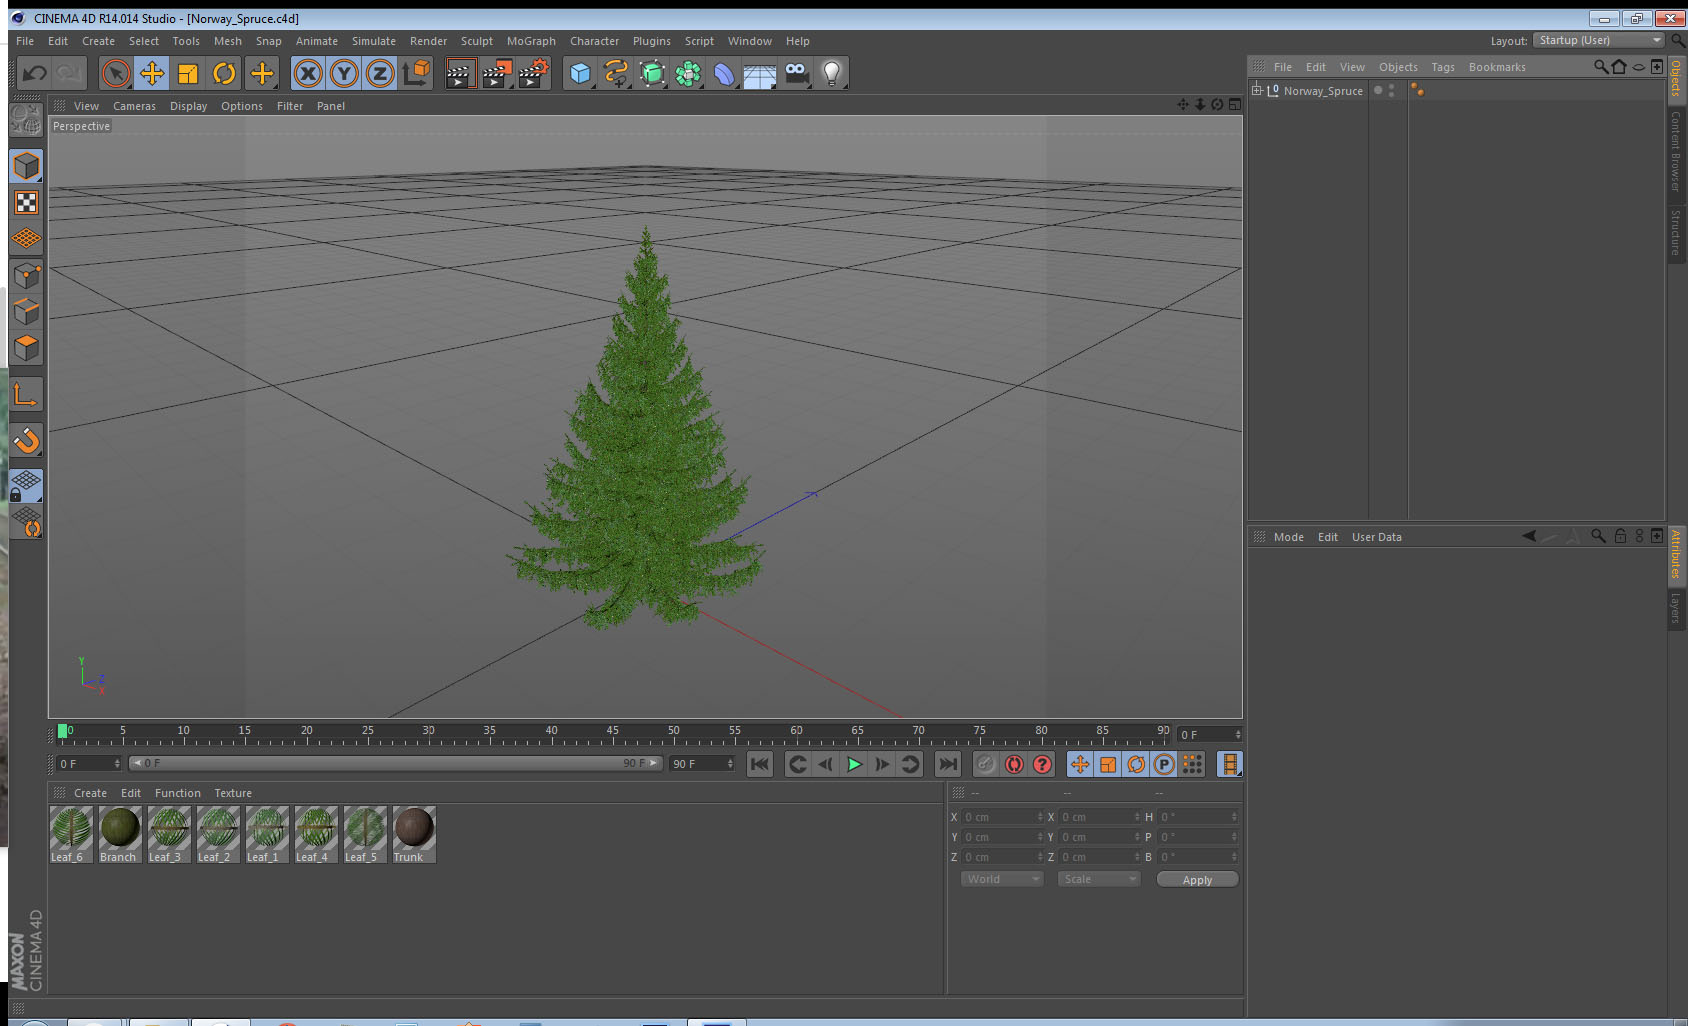Go to start of animation
The height and width of the screenshot is (1026, 1688).
760,764
